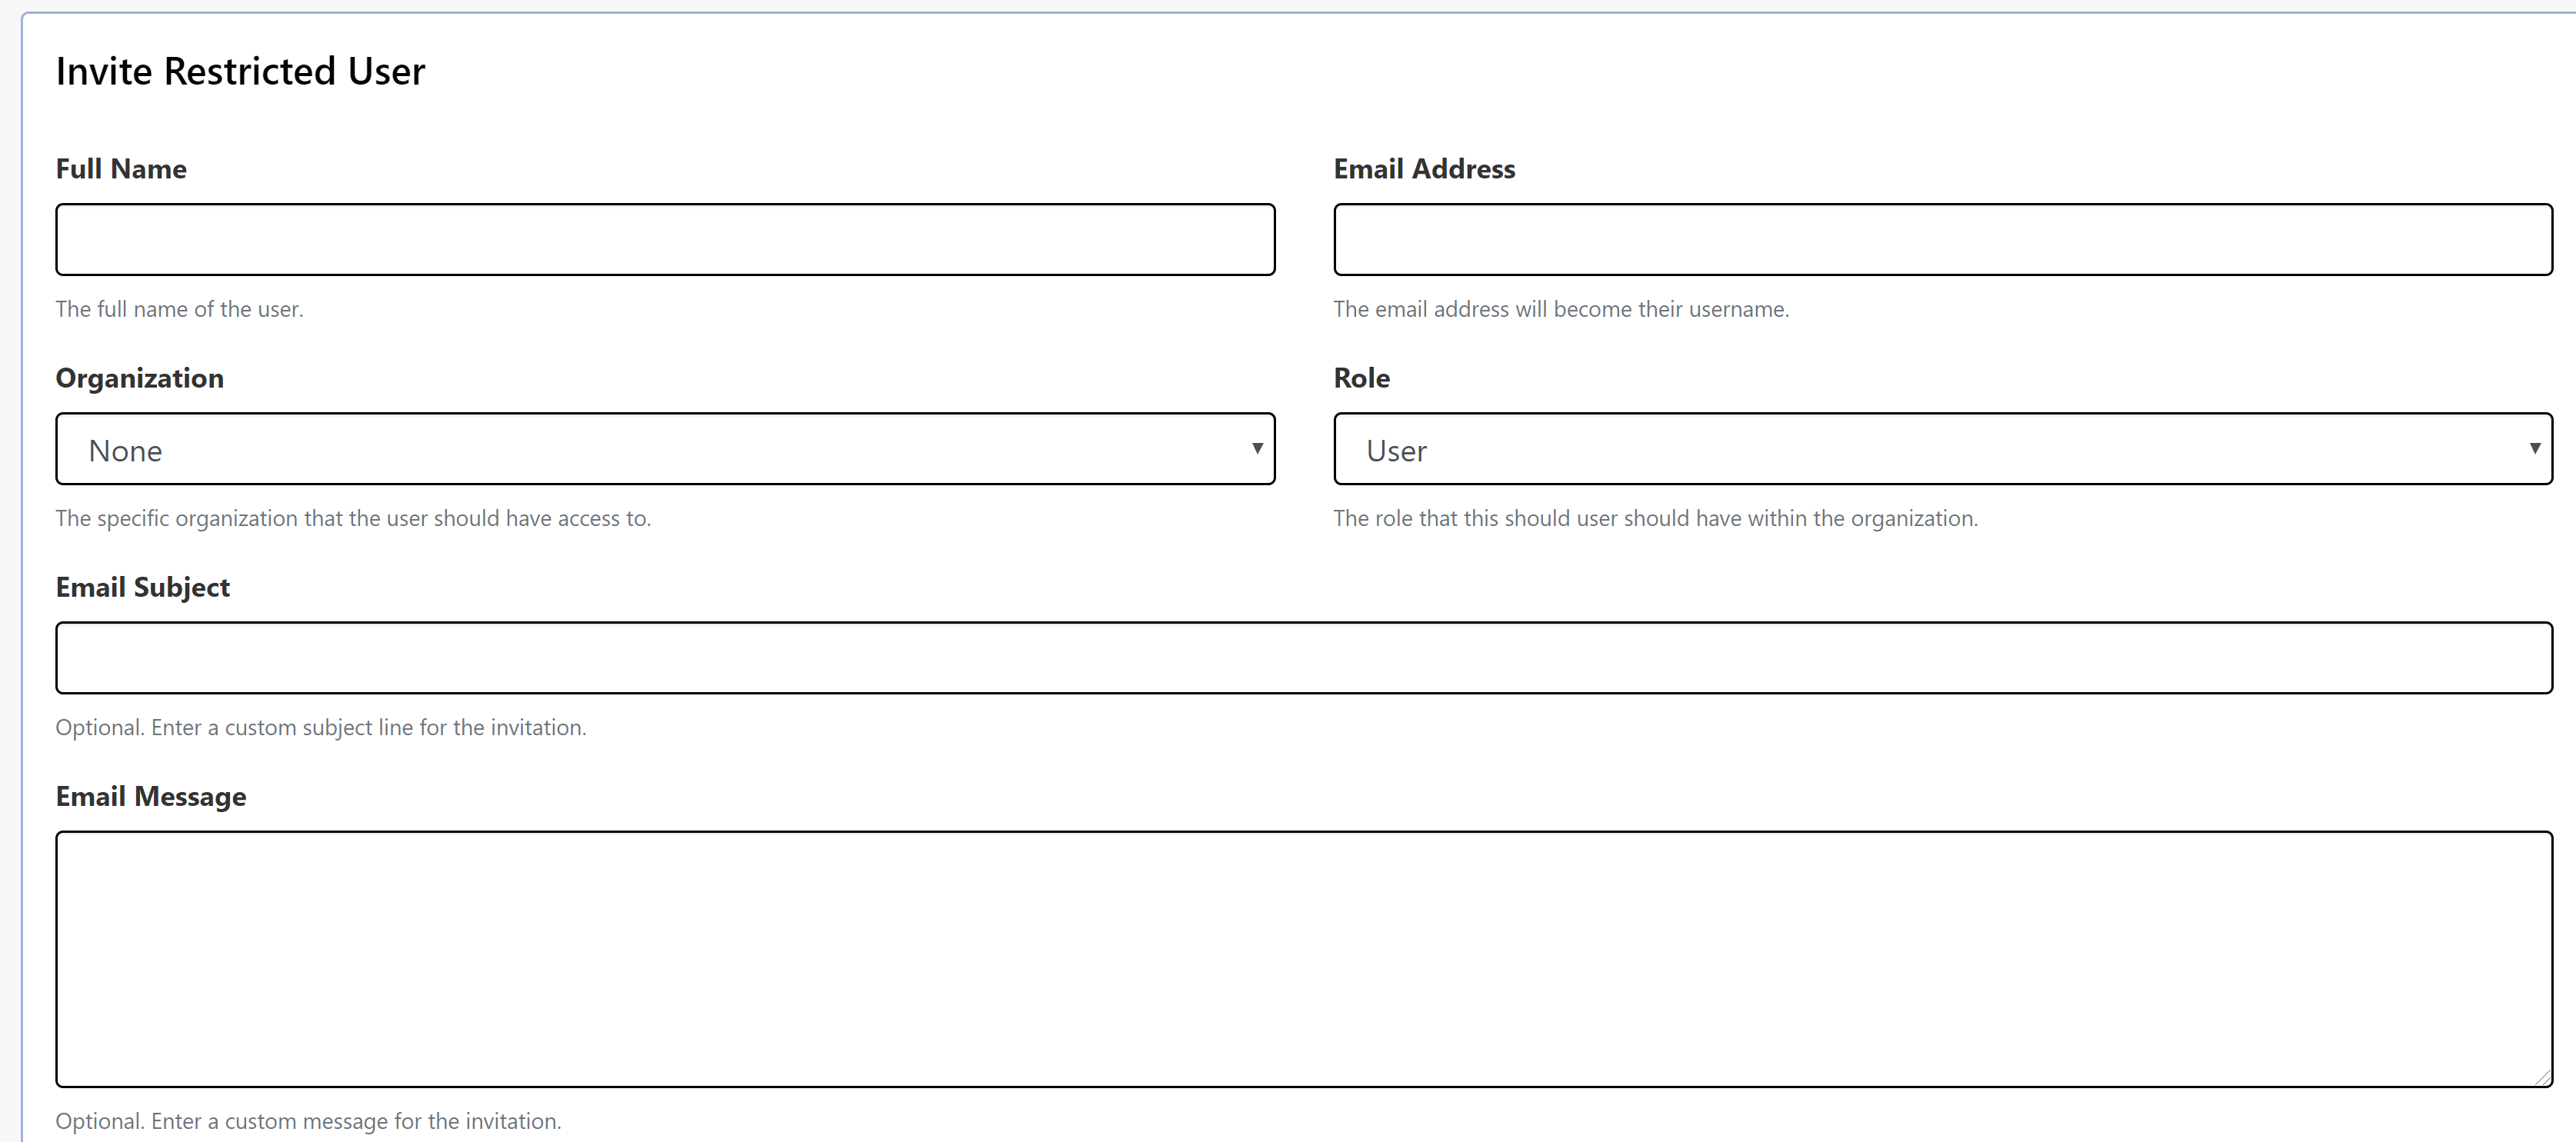Click the Organization label
The image size is (2576, 1142).
139,378
